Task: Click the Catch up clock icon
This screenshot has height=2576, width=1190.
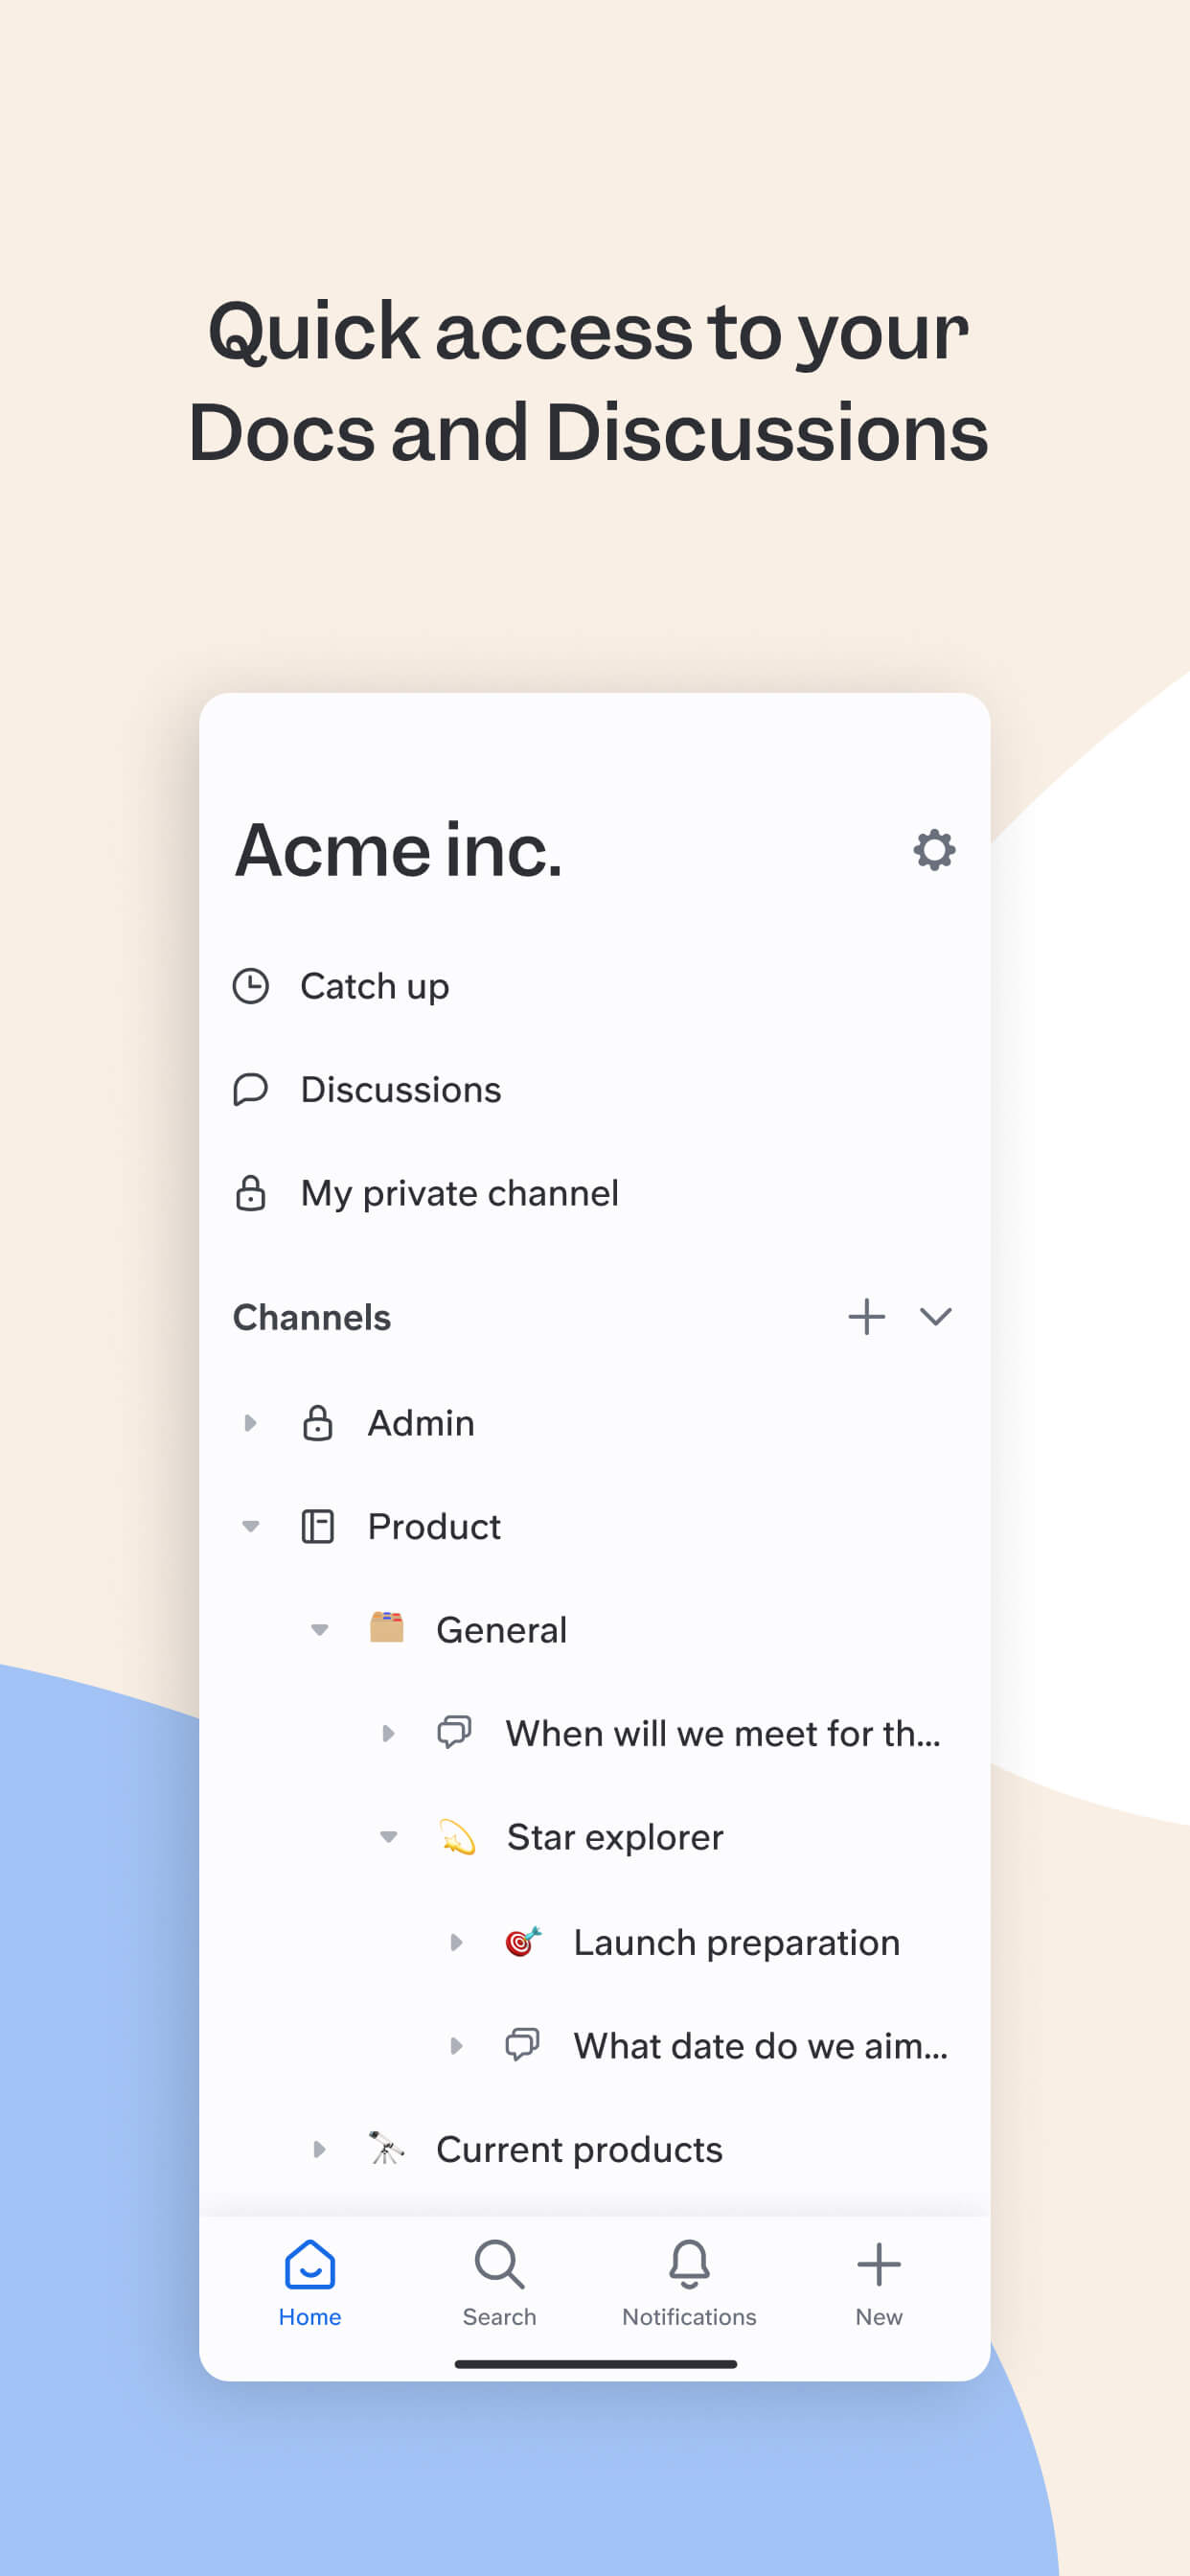Action: pyautogui.click(x=250, y=986)
